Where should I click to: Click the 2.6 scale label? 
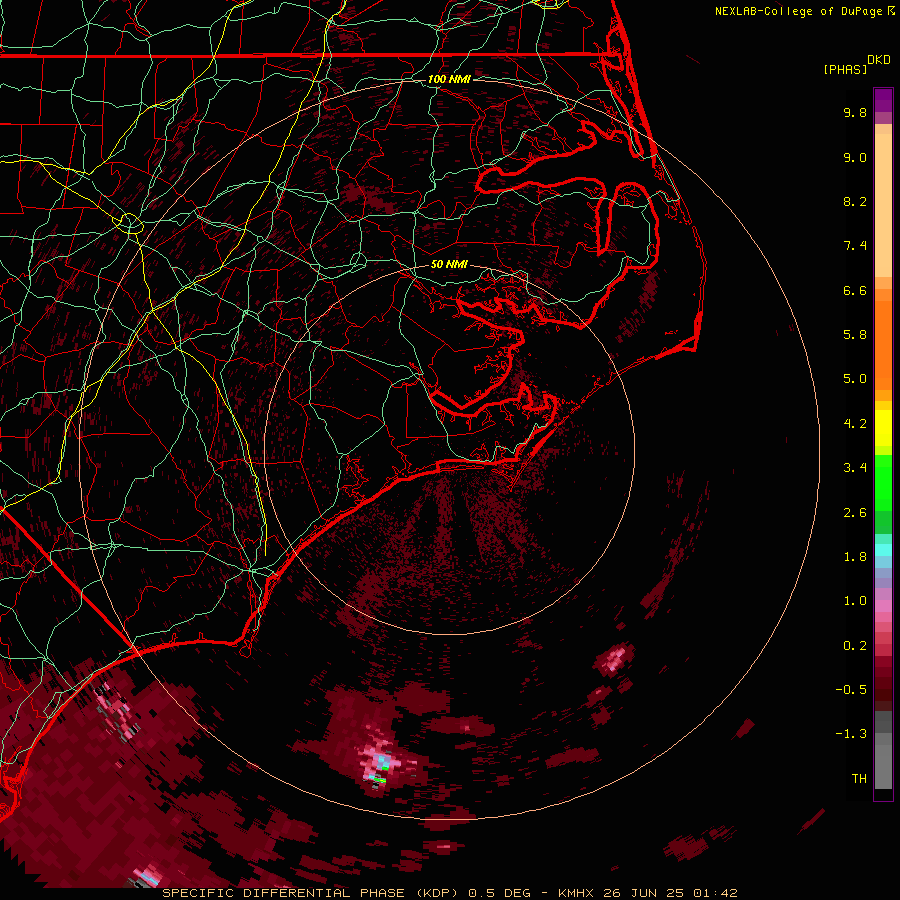855,513
